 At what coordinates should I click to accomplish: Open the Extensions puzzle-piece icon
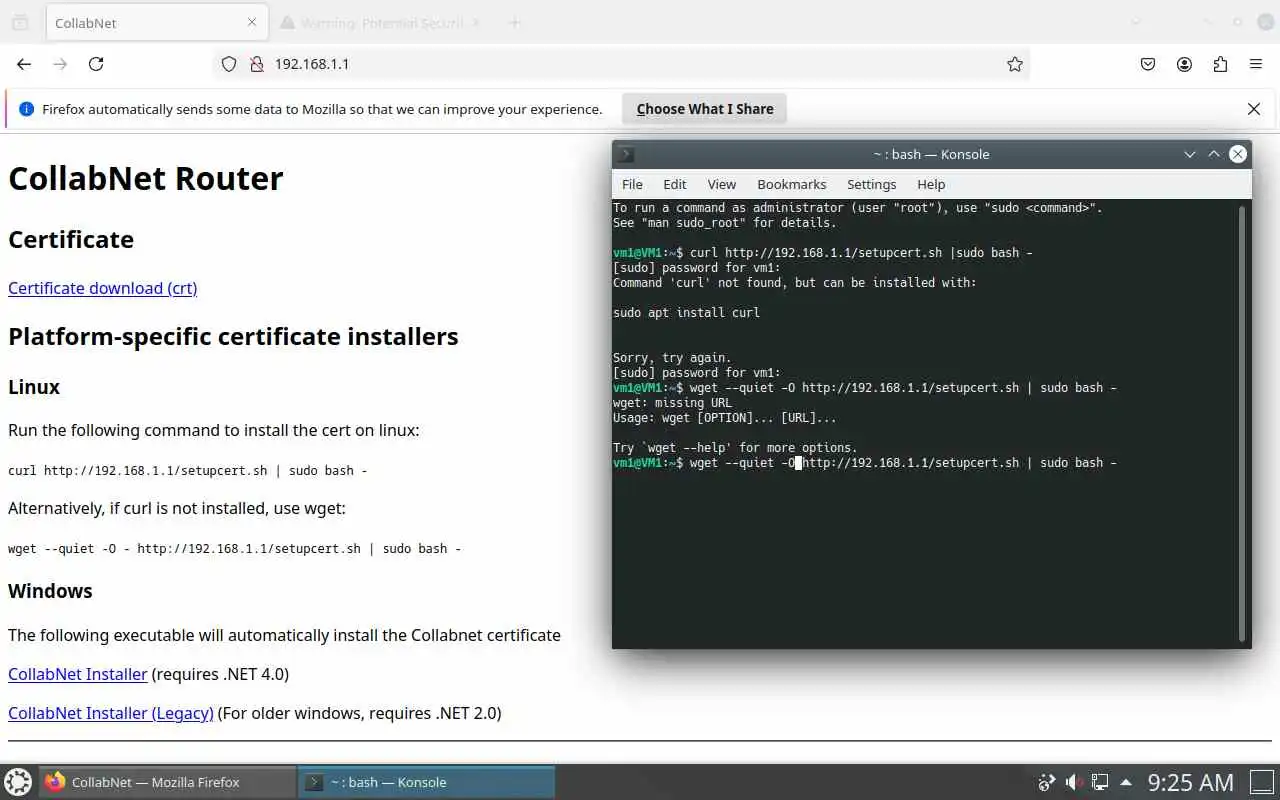(1220, 64)
